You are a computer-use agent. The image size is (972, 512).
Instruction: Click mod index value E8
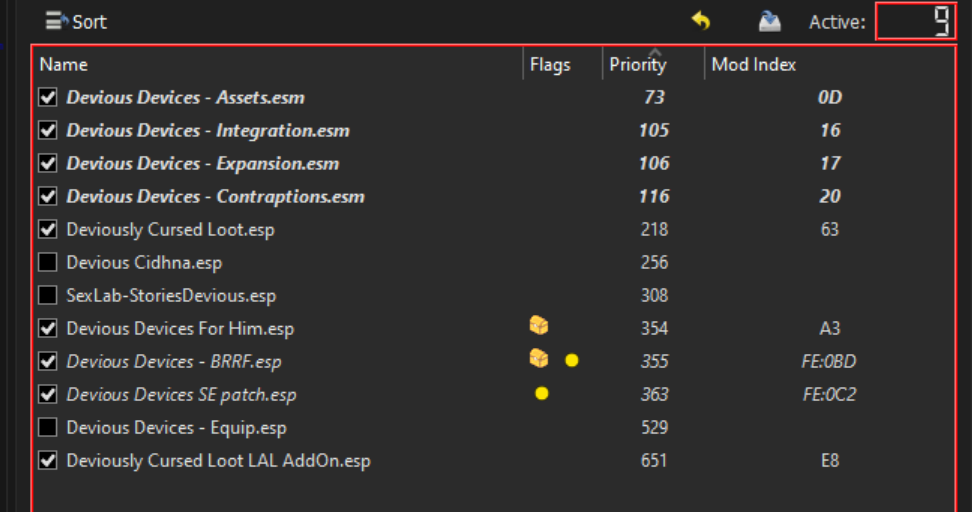click(x=829, y=461)
